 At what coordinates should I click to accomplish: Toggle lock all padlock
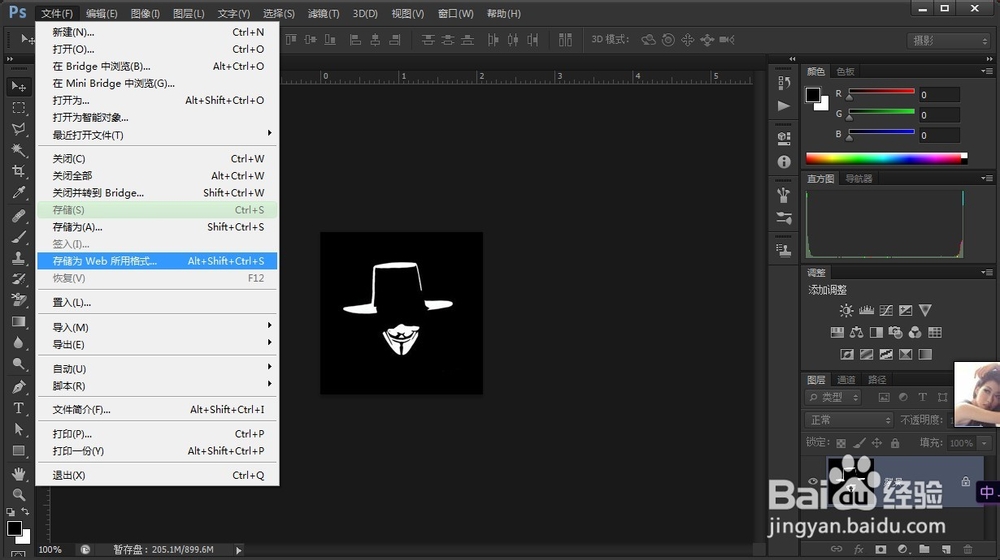tap(895, 443)
